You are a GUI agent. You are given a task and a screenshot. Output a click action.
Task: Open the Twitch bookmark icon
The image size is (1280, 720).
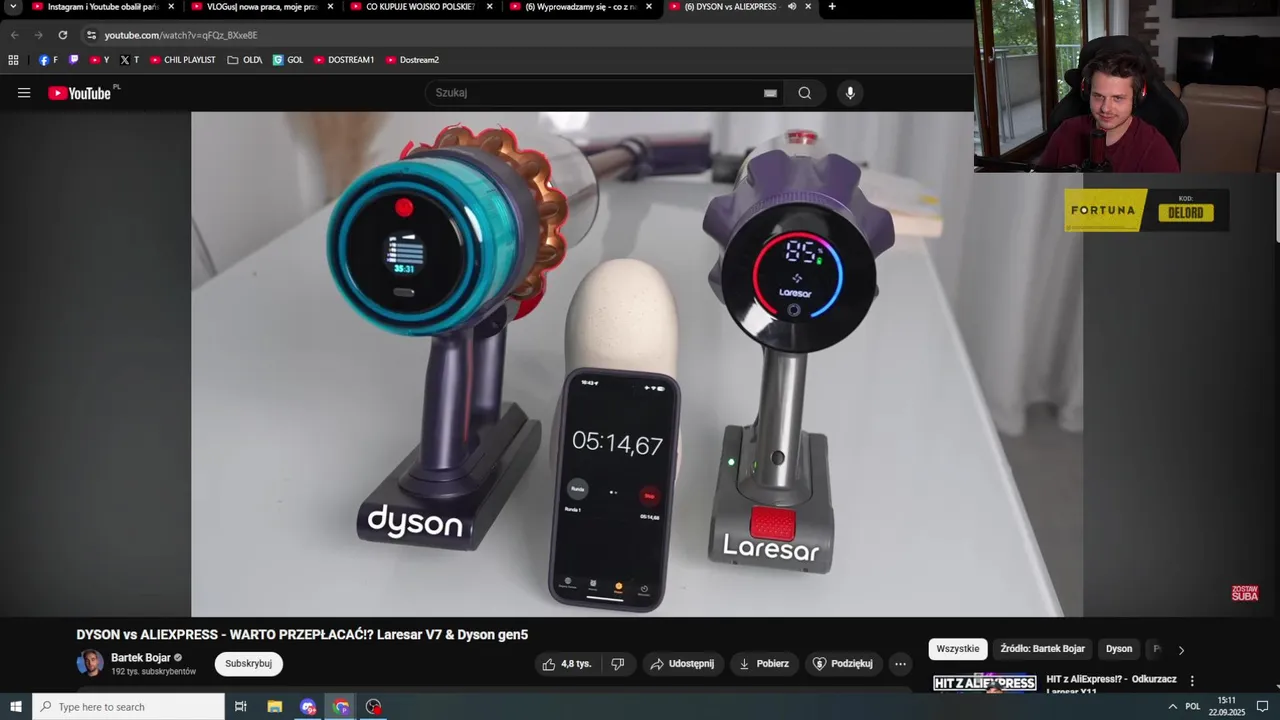pos(74,60)
